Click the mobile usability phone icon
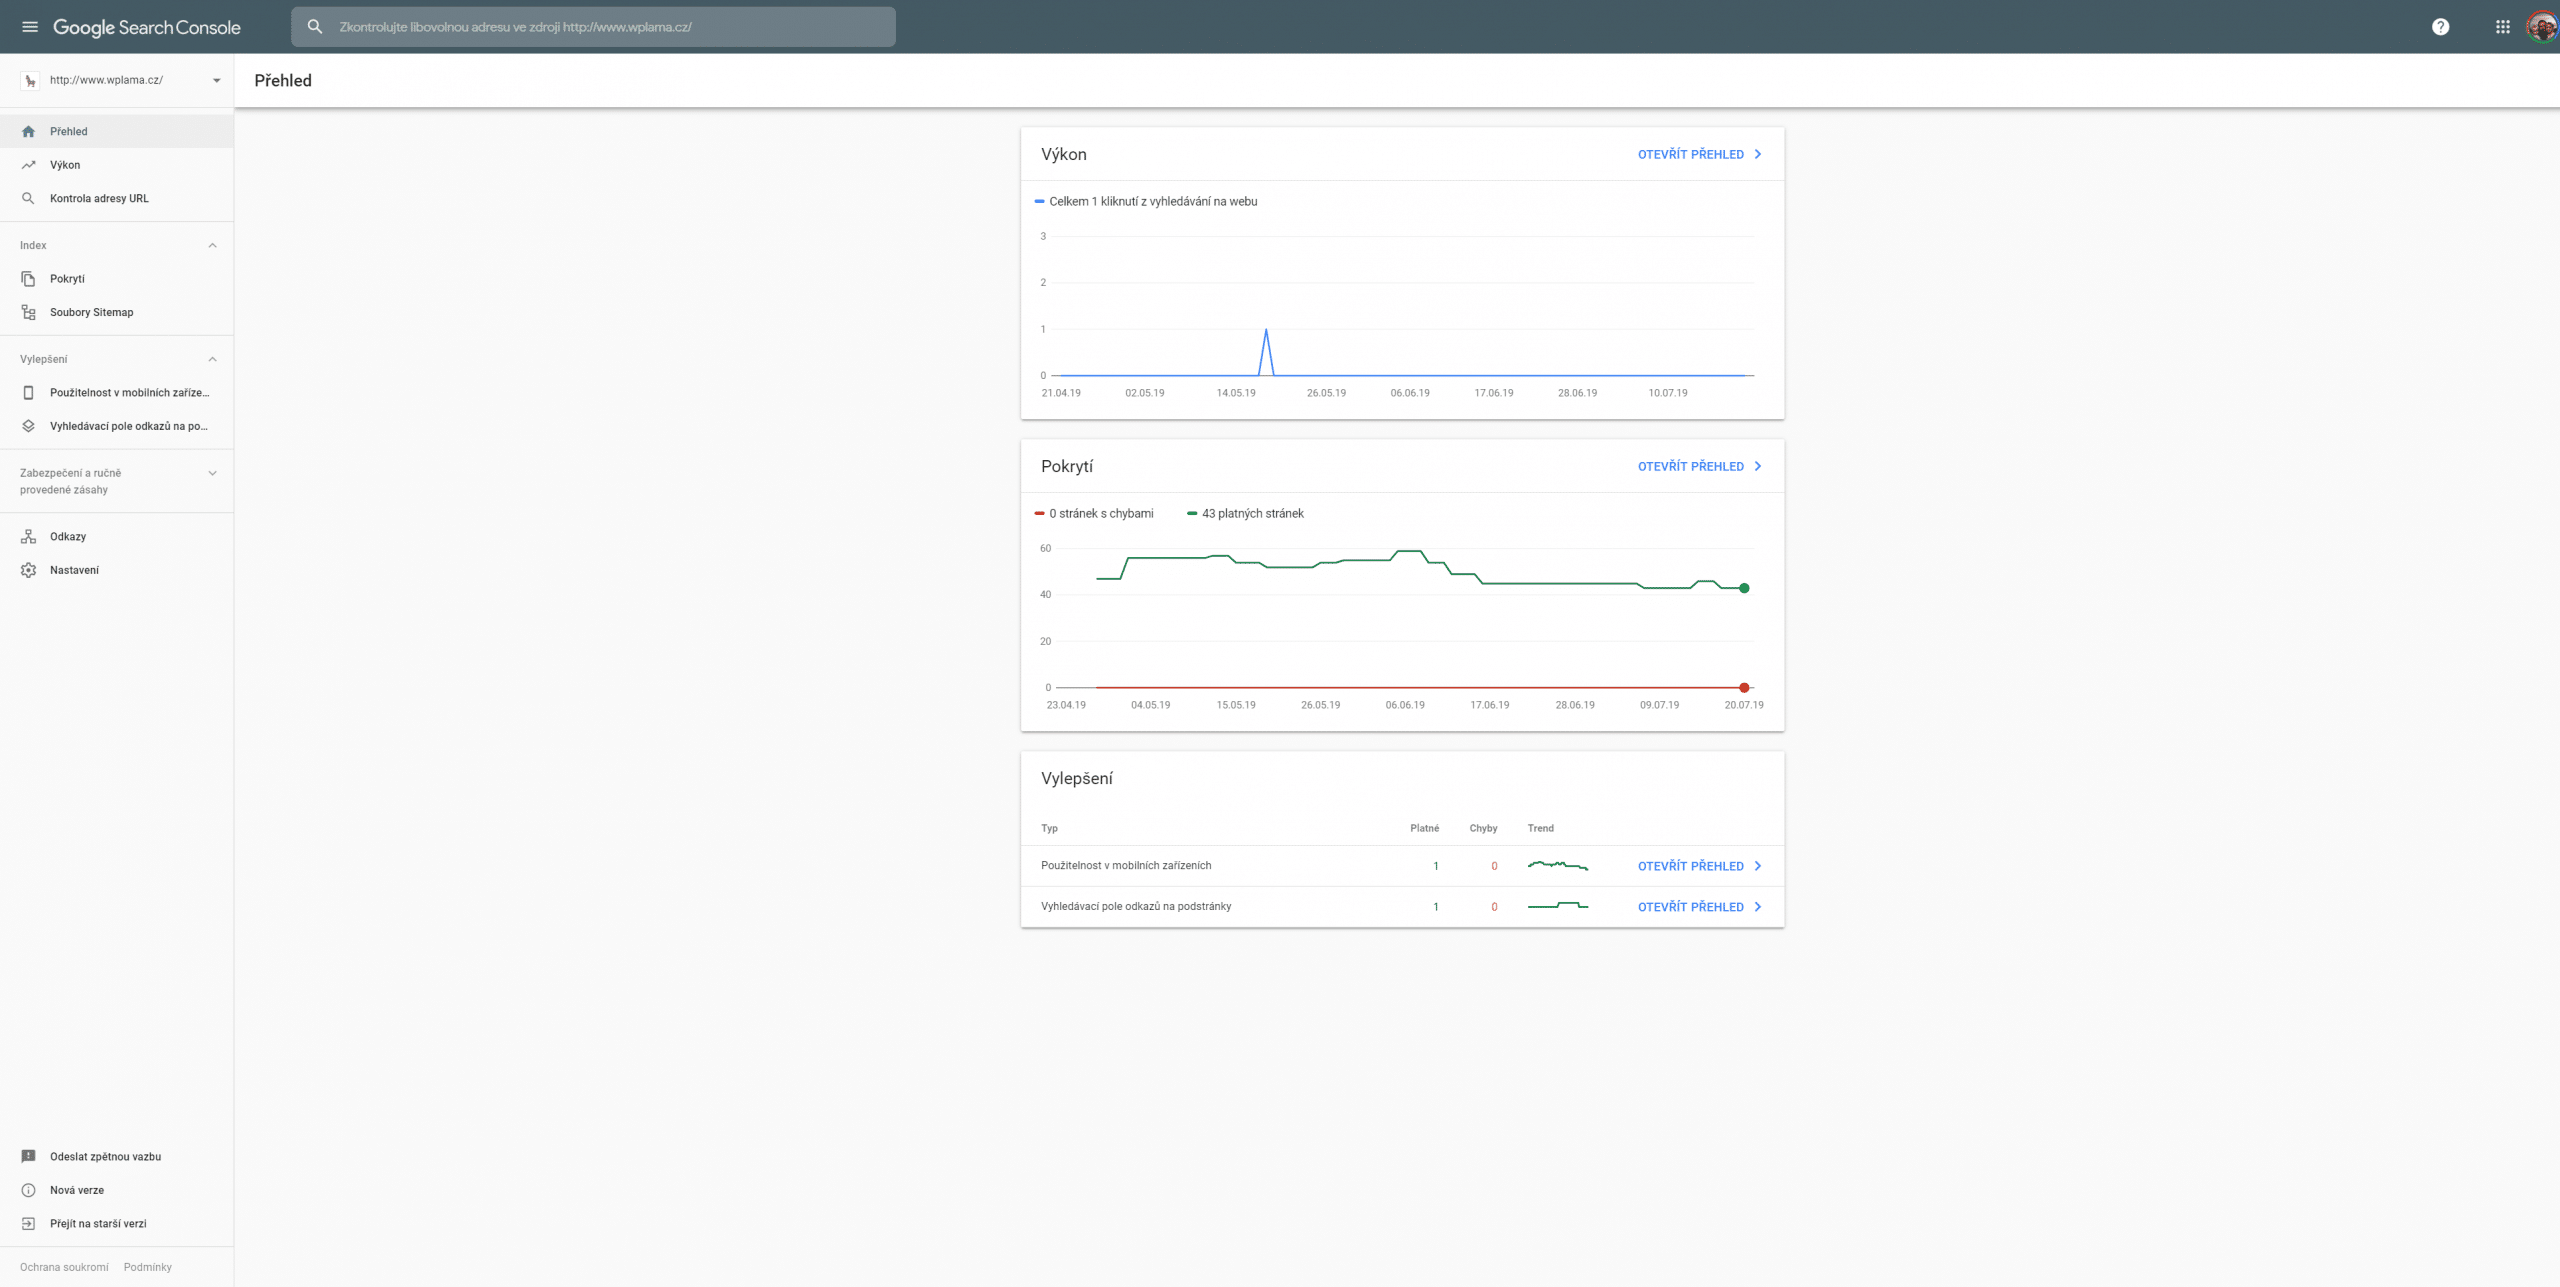Viewport: 2560px width, 1287px height. [28, 393]
